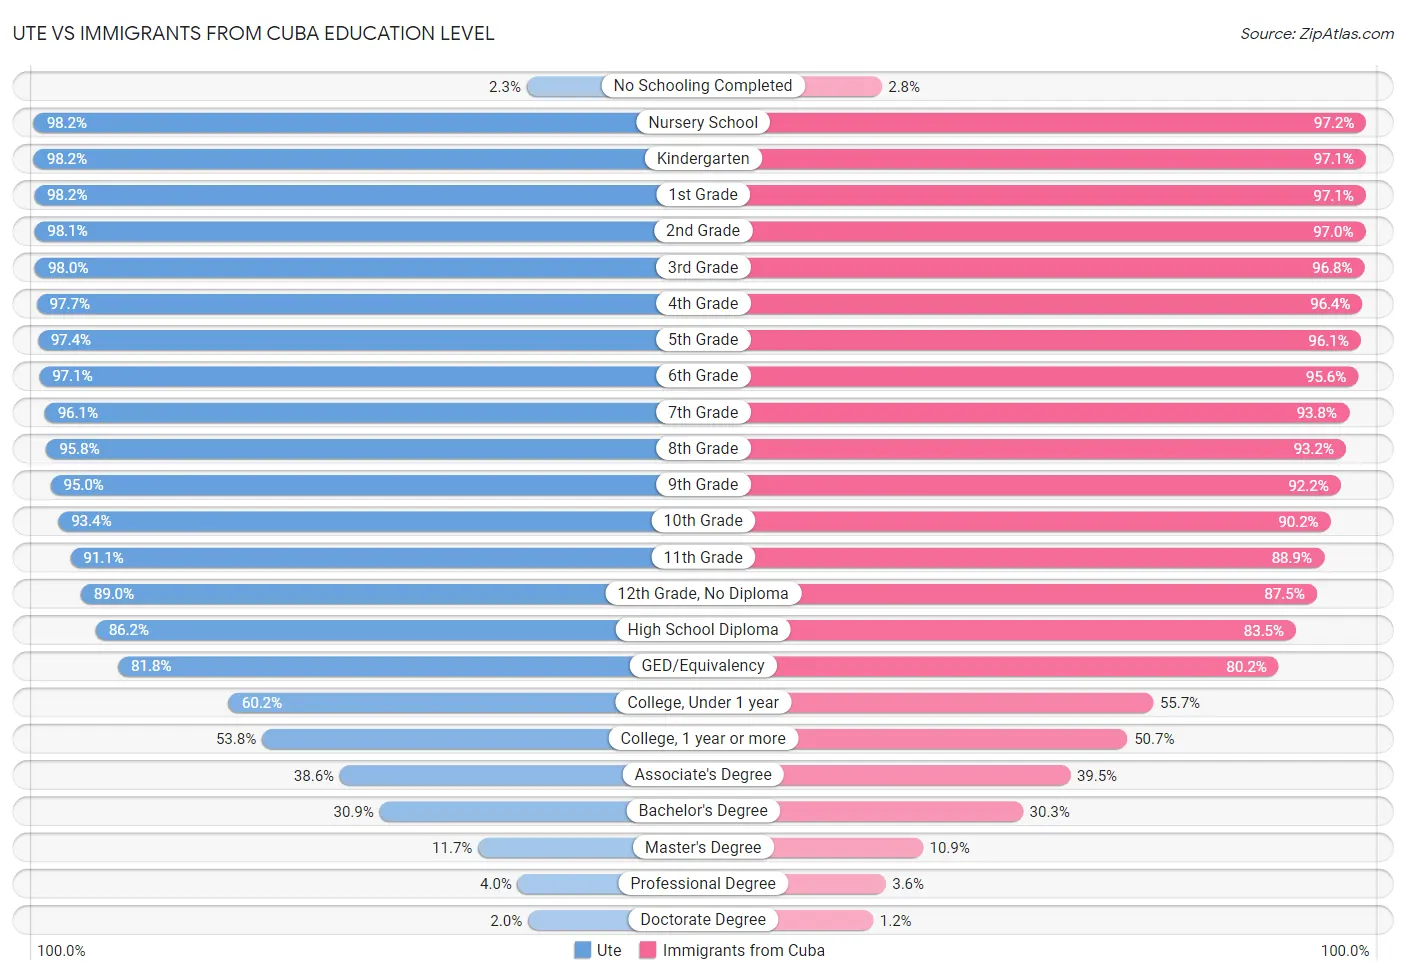Screen dimensions: 1406x975
Task: Click the Associate's Degree label
Action: click(x=703, y=774)
